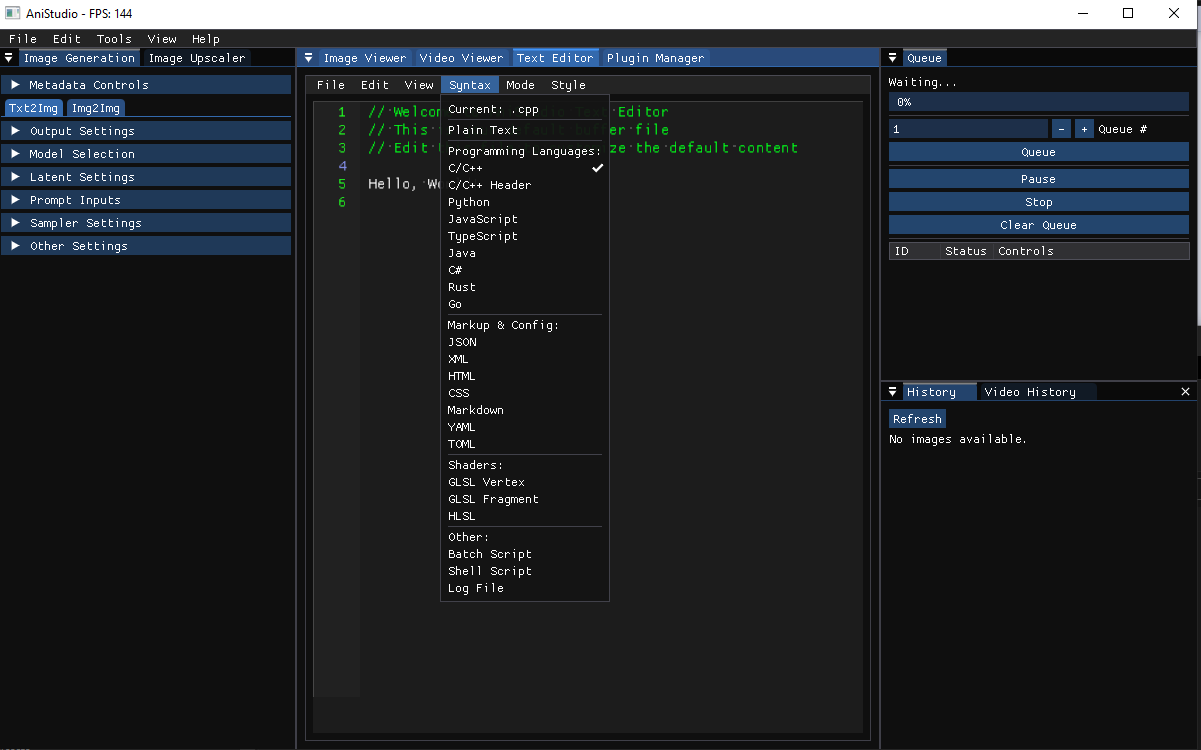The width and height of the screenshot is (1201, 750).
Task: Choose GLSL Vertex shader syntax
Action: tap(525, 482)
